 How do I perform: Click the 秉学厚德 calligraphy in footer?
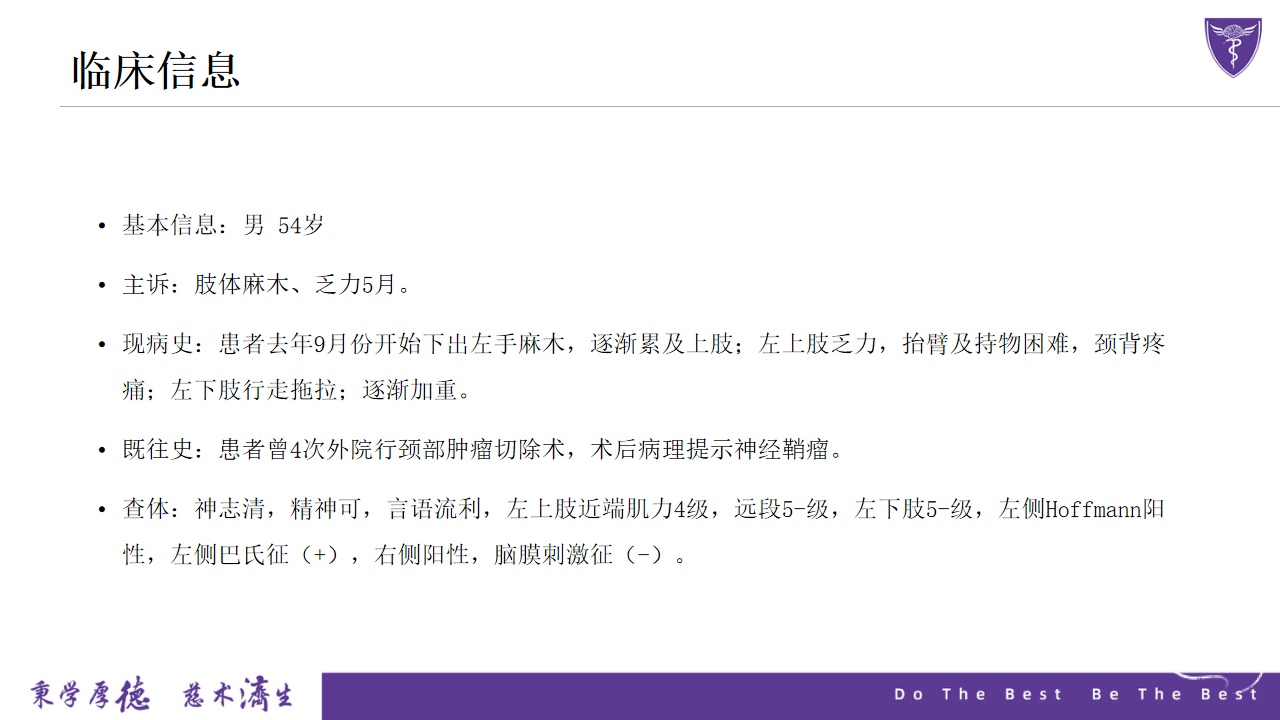pyautogui.click(x=89, y=694)
